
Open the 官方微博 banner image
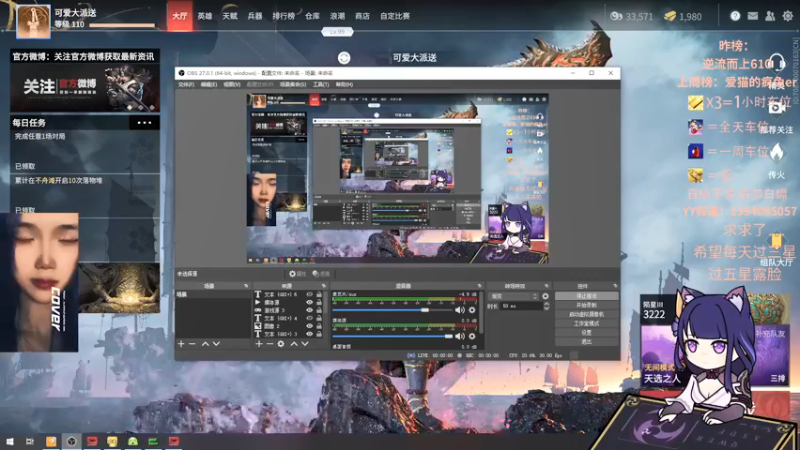tap(85, 88)
